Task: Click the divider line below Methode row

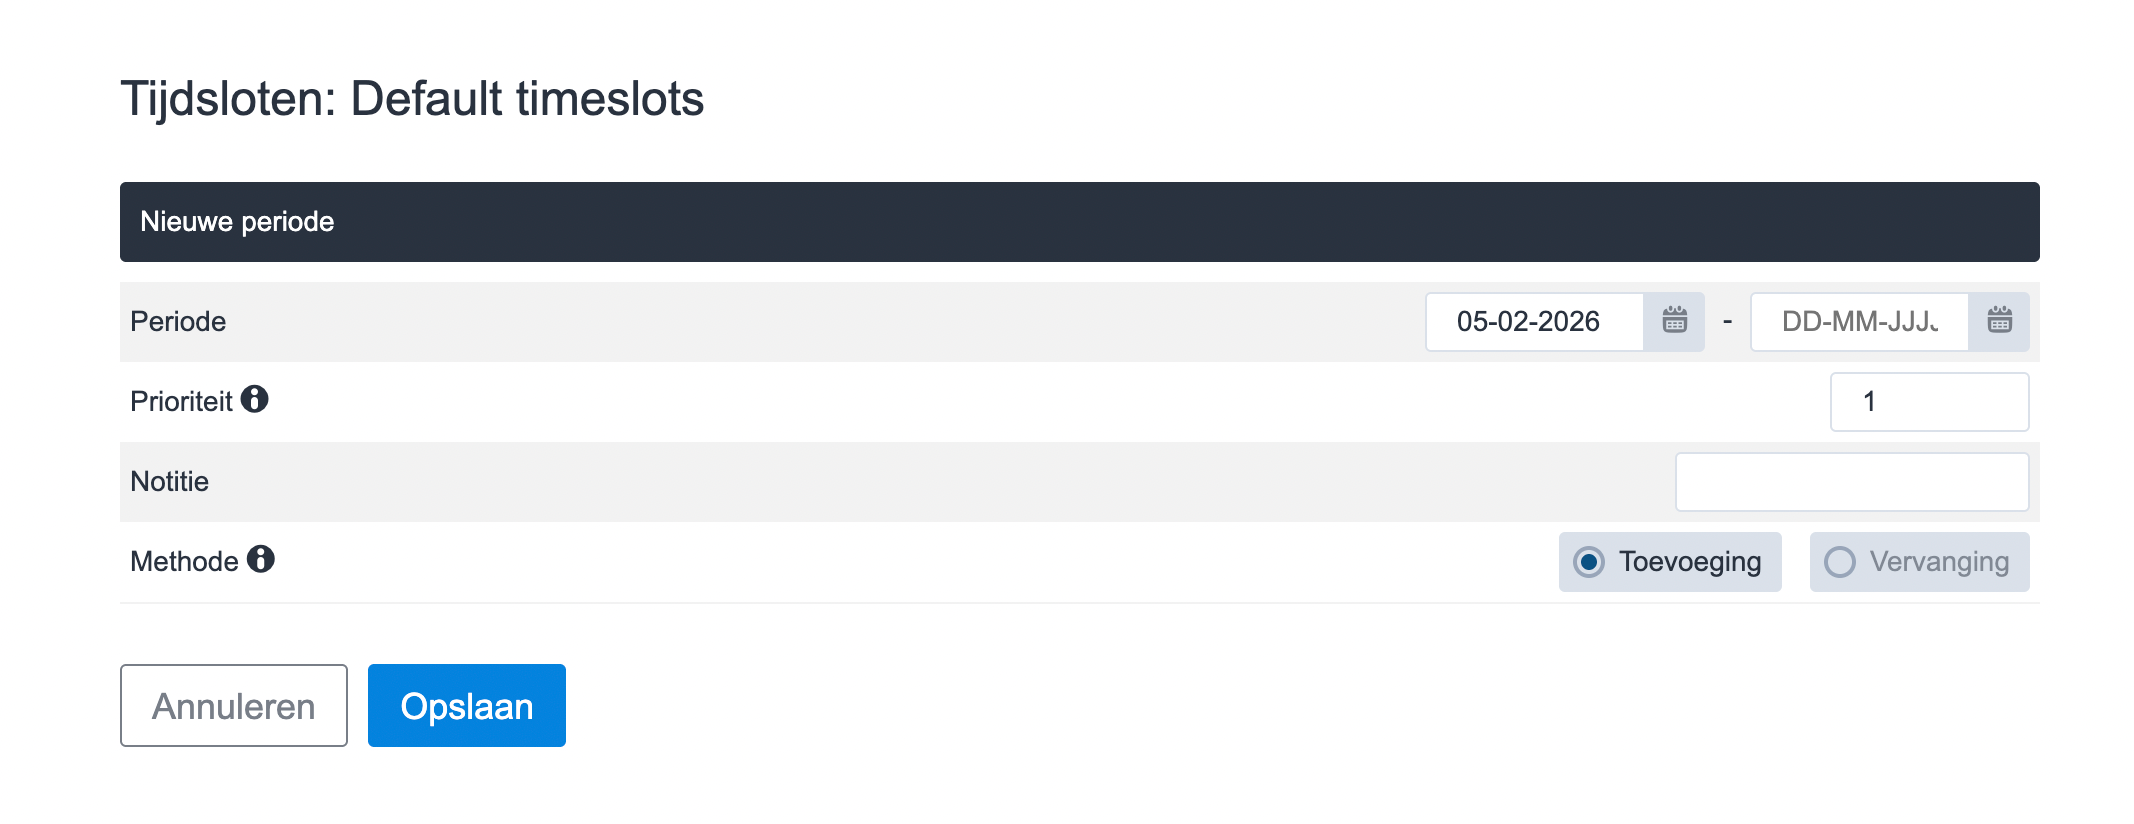Action: (x=1079, y=603)
